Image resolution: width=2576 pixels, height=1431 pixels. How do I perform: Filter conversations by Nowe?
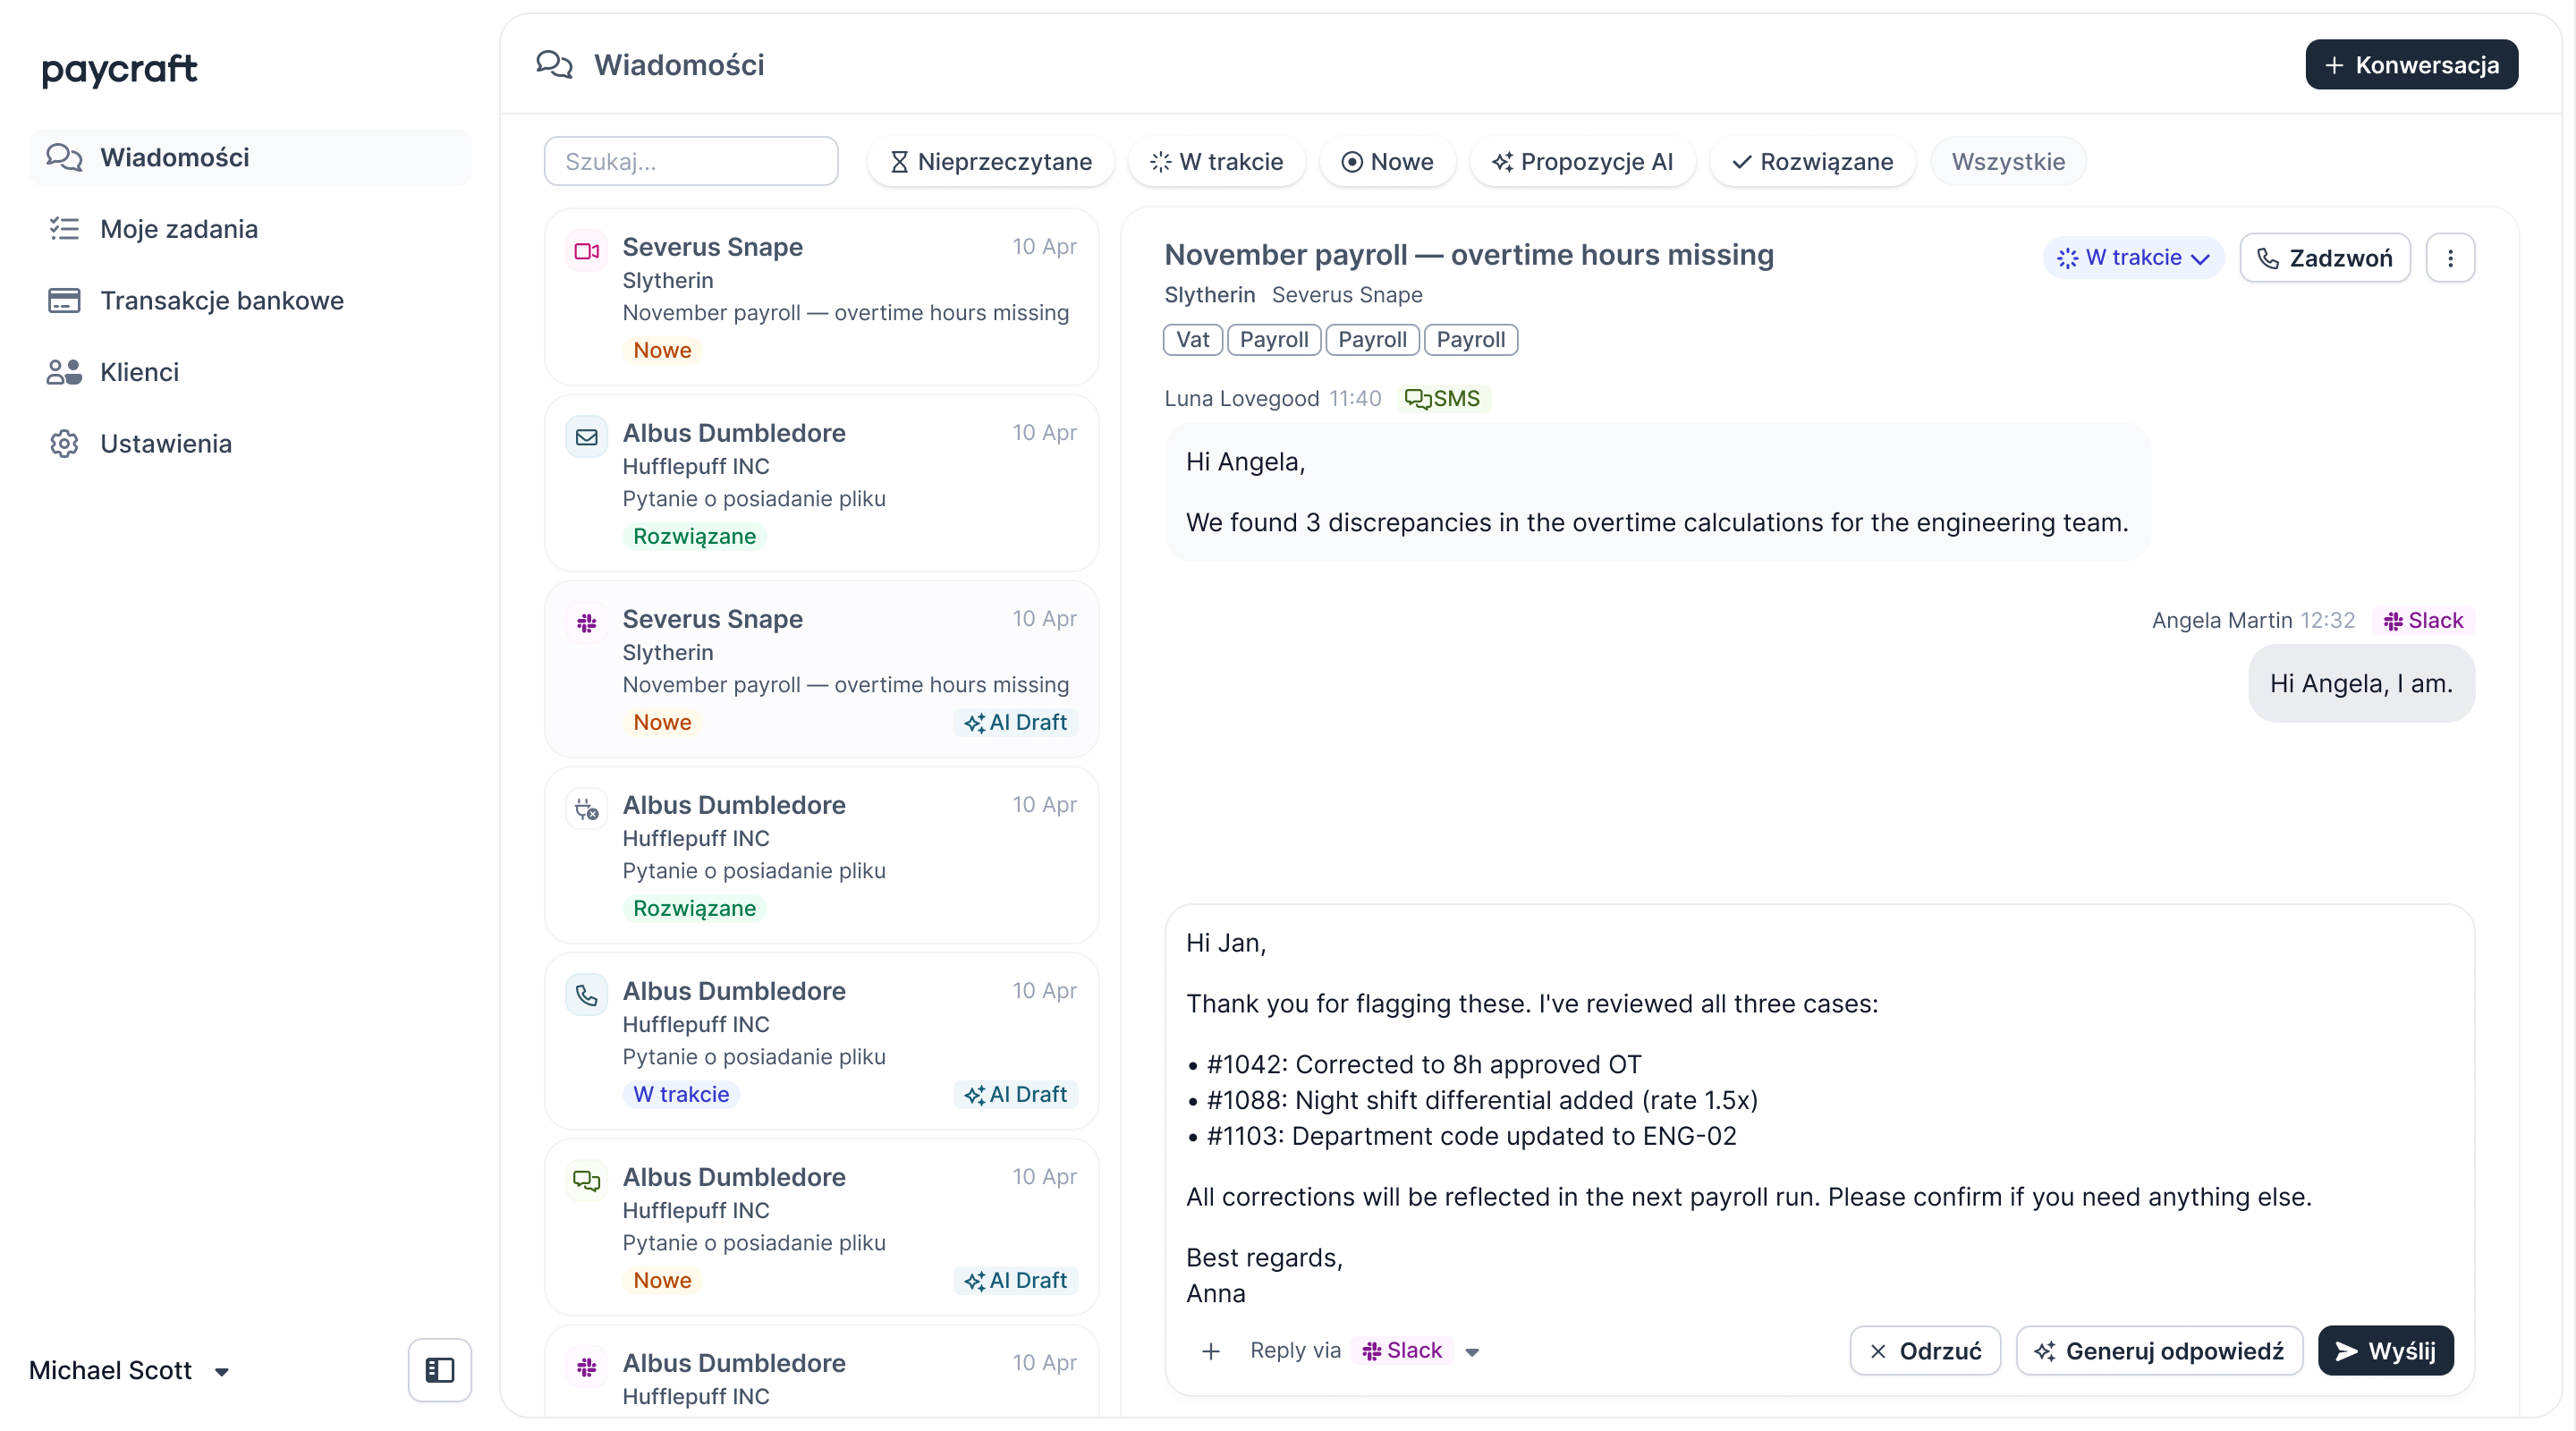(x=1388, y=161)
